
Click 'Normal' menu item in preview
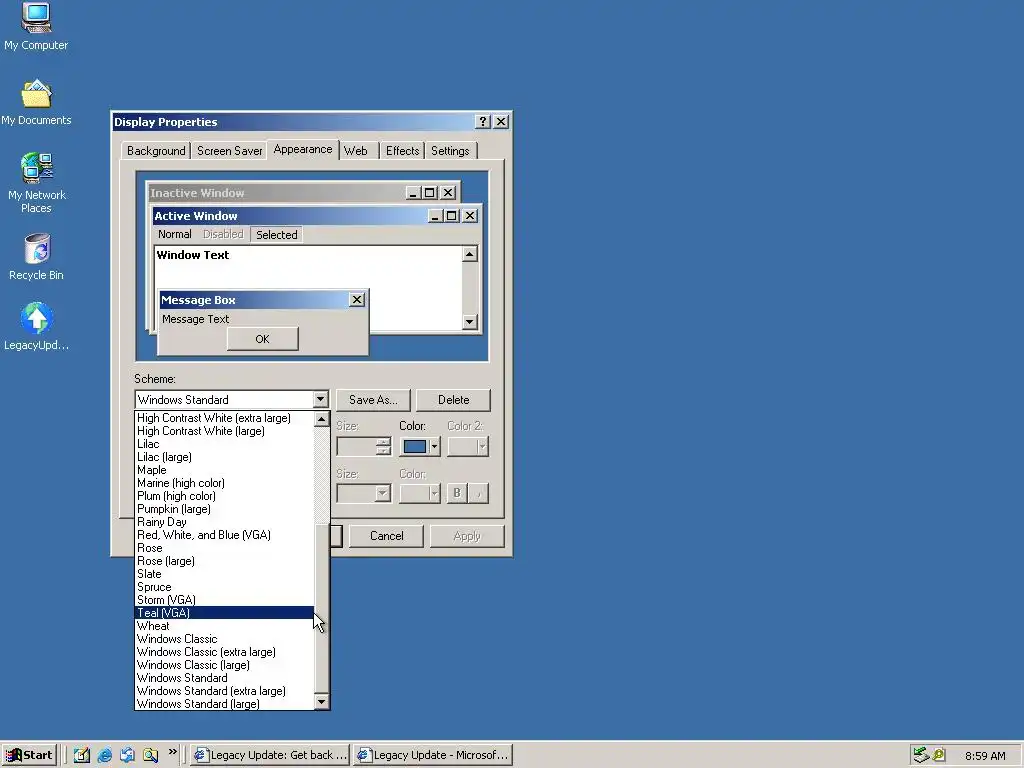174,234
